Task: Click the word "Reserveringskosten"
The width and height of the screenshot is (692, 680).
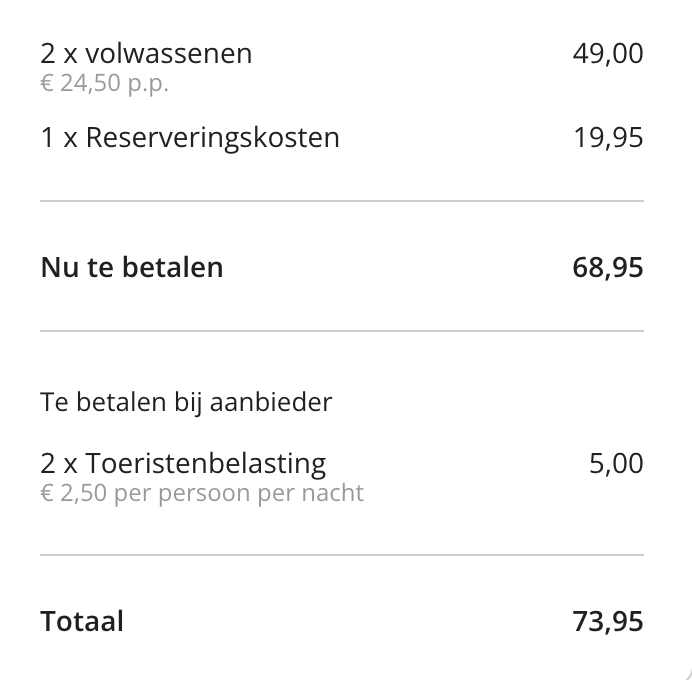Action: tap(213, 138)
